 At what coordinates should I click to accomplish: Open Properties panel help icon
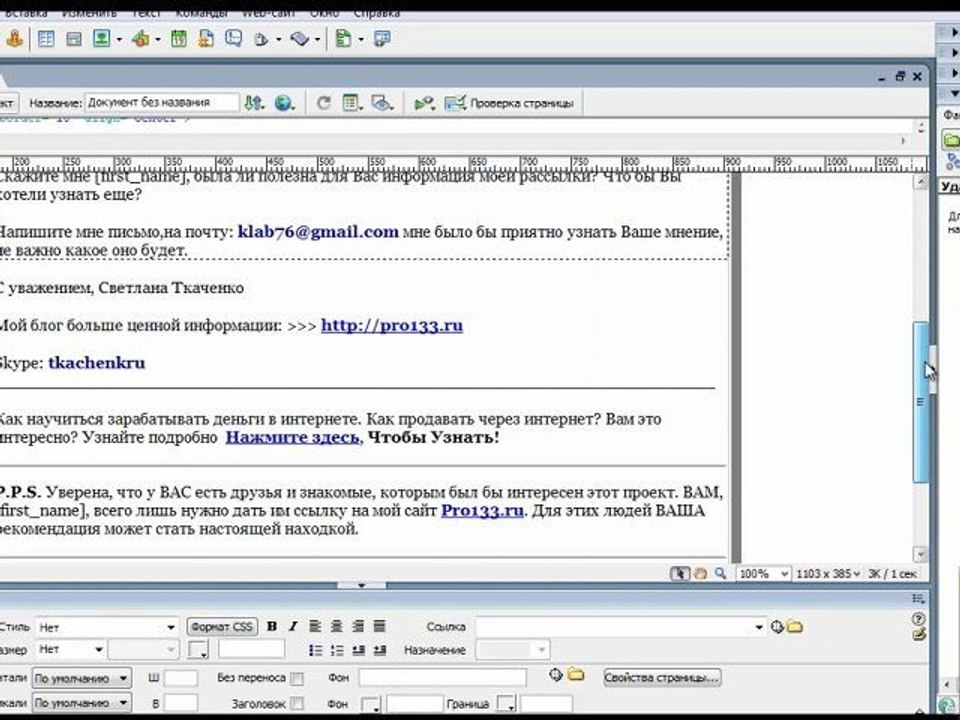pos(918,619)
